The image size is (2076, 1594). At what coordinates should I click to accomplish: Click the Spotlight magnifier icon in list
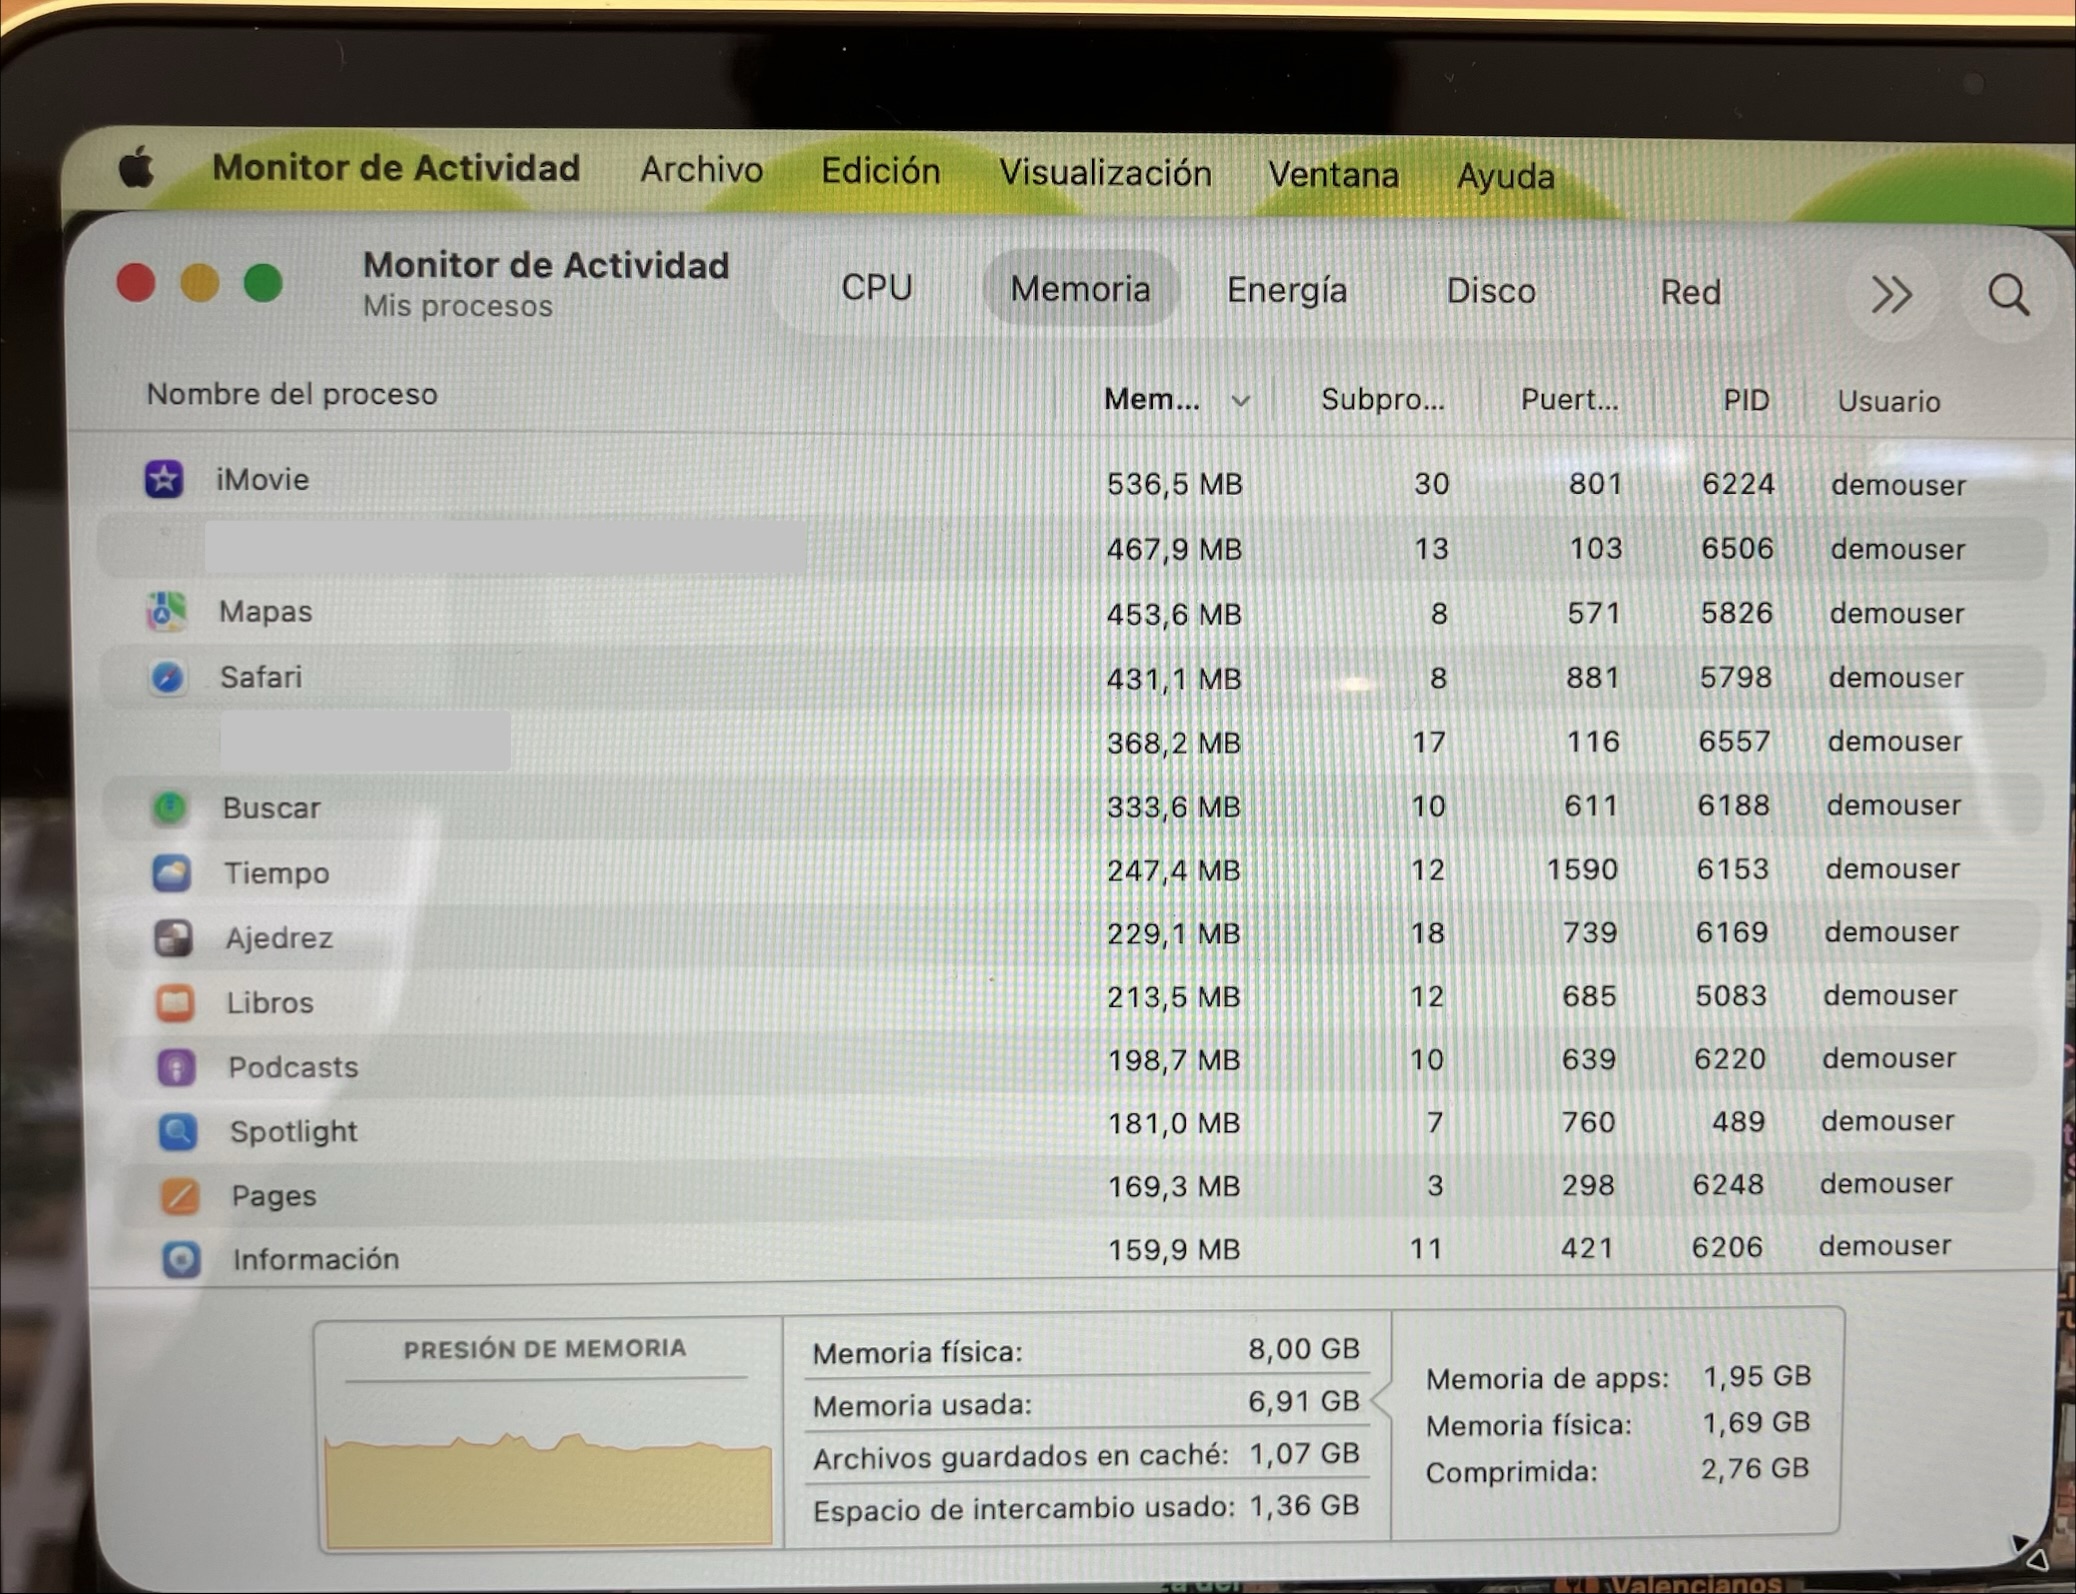click(x=178, y=1132)
